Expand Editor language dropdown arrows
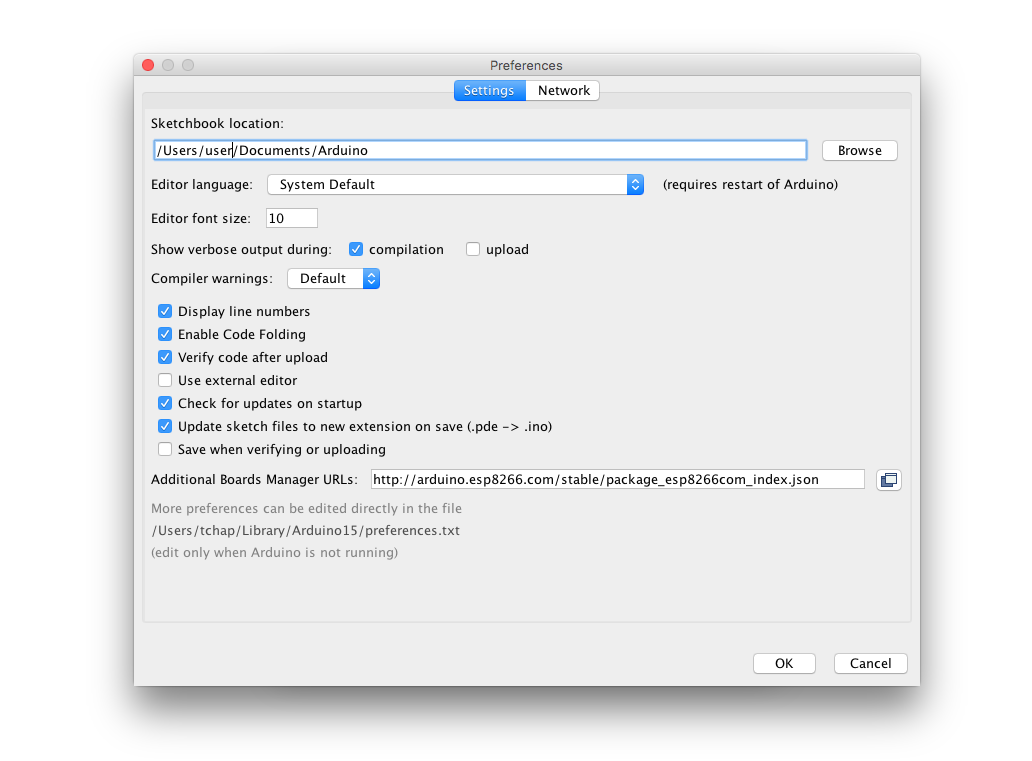 pyautogui.click(x=635, y=185)
